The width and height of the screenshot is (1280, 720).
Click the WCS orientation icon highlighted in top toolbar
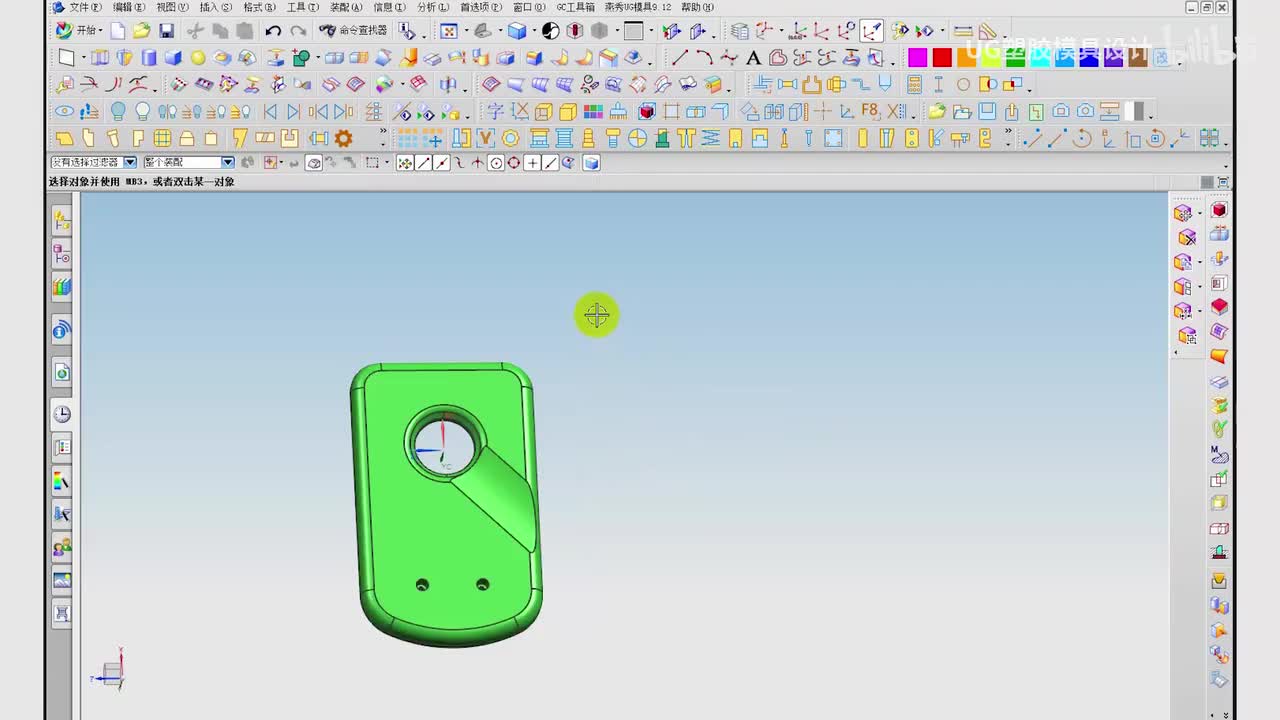click(x=872, y=31)
